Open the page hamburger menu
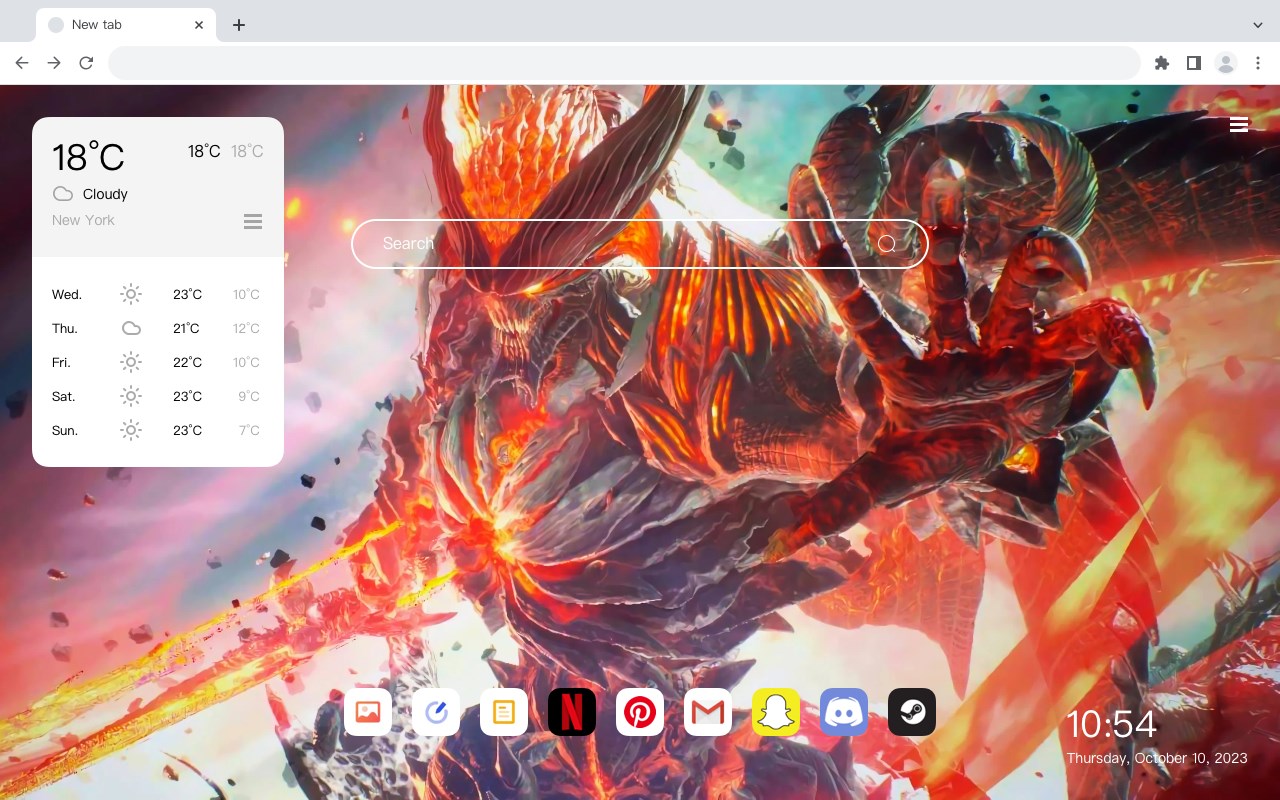The image size is (1280, 800). click(1239, 124)
